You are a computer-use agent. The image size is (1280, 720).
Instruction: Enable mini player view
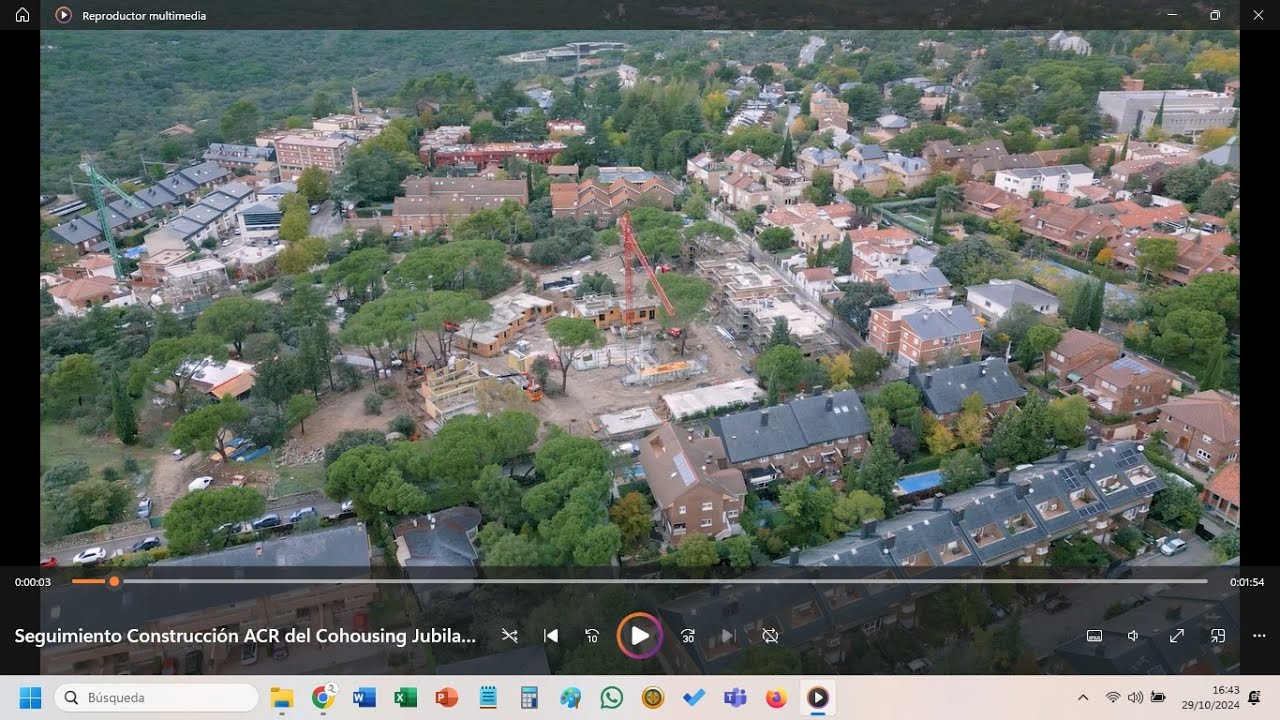(1218, 635)
